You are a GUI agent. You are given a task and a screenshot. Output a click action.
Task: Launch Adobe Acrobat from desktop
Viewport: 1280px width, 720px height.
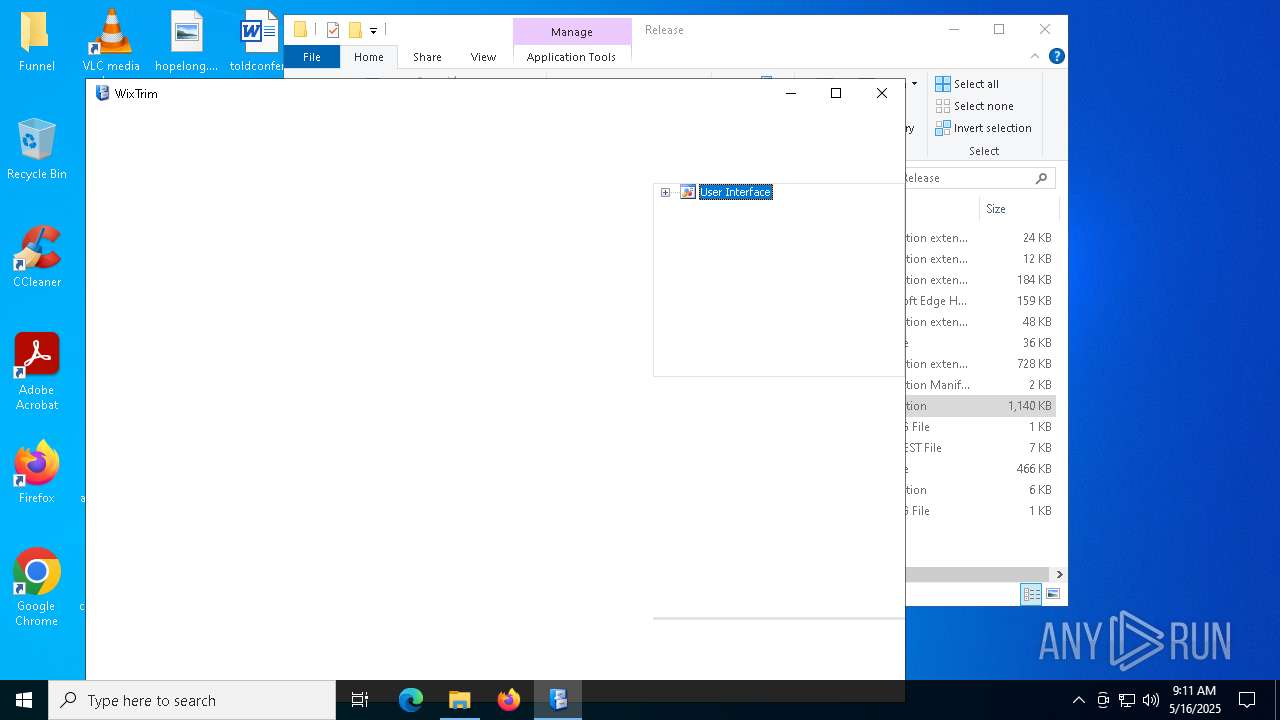37,372
